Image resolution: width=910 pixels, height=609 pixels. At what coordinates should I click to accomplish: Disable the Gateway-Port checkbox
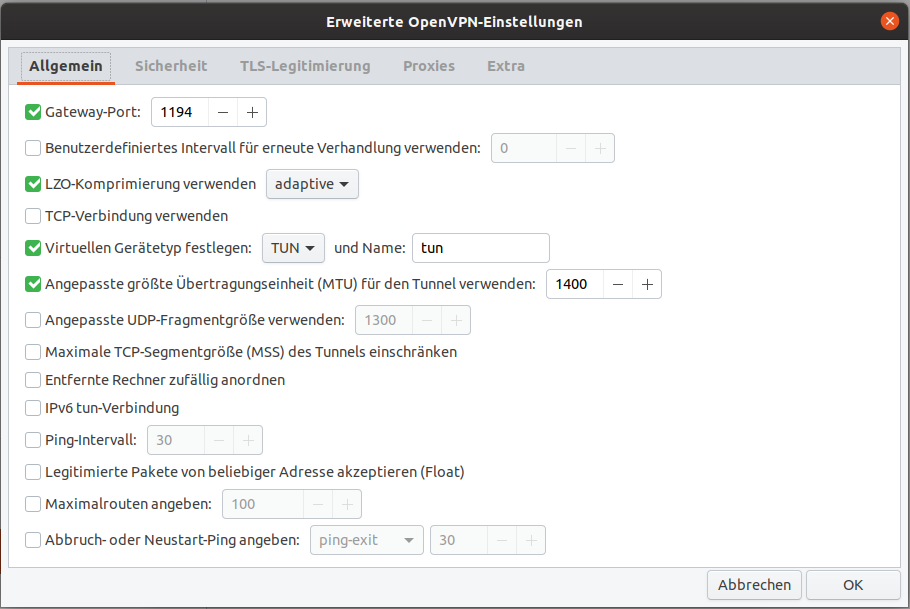click(33, 112)
